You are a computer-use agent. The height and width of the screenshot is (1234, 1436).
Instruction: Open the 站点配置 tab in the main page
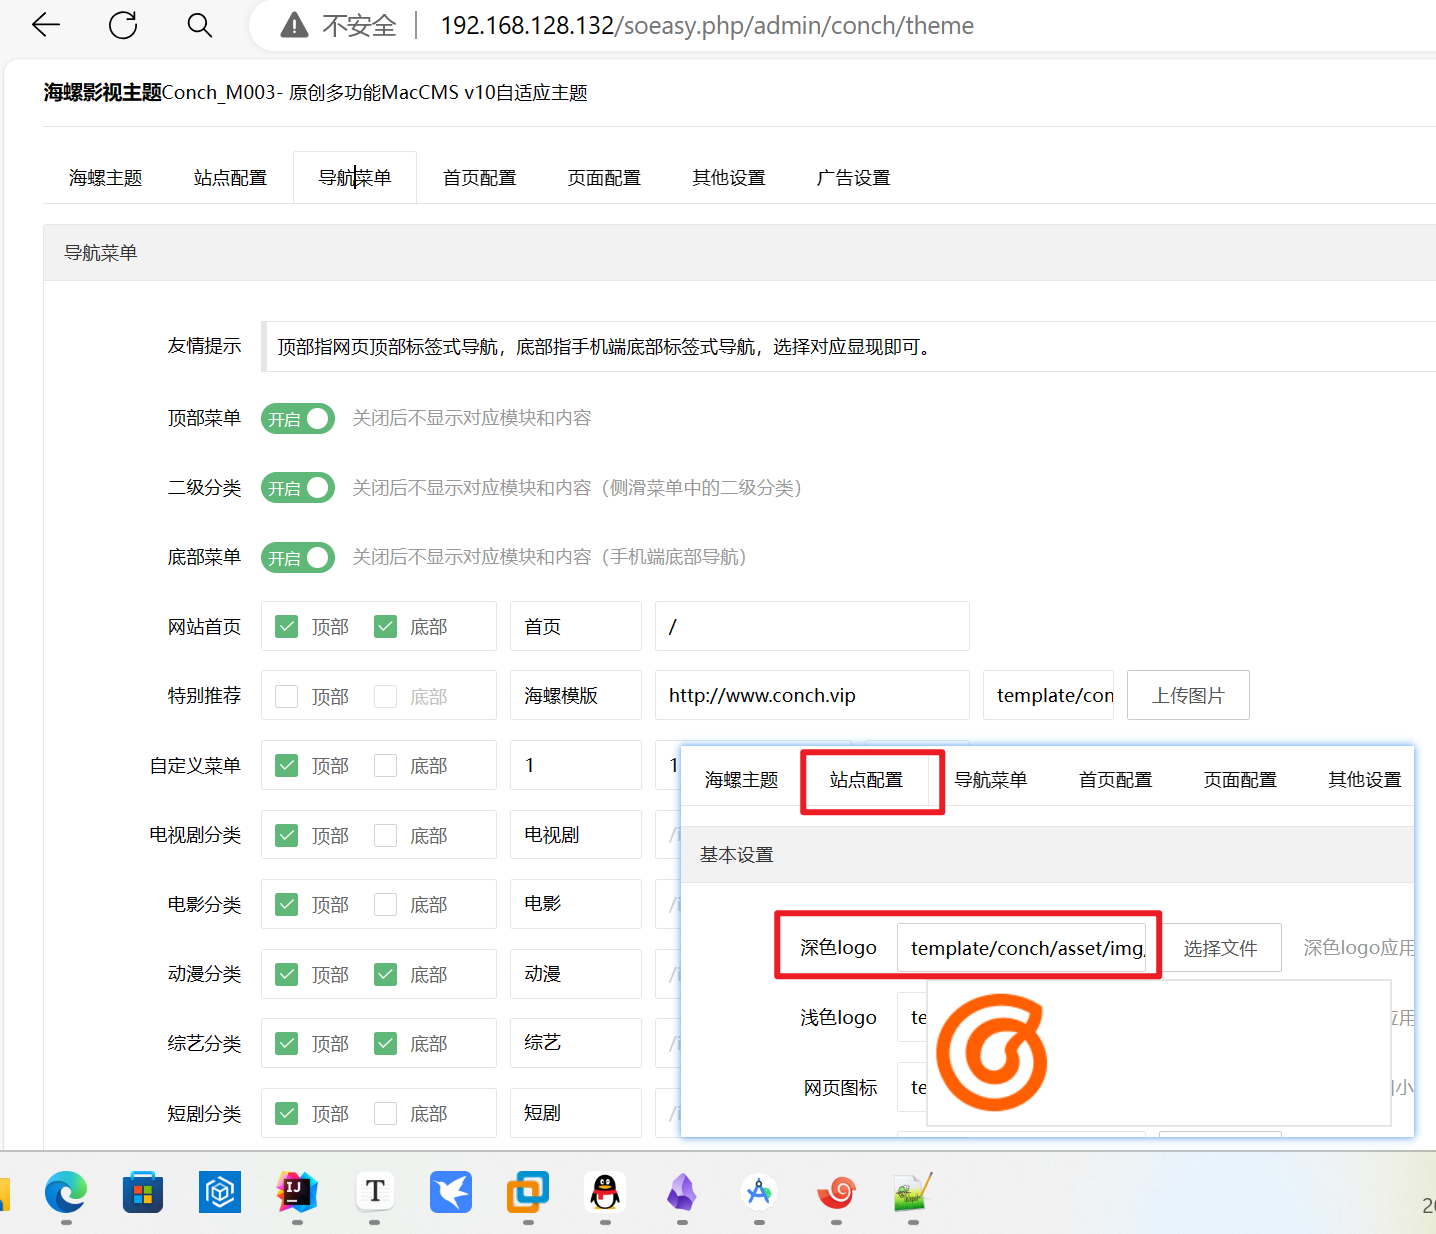click(230, 178)
